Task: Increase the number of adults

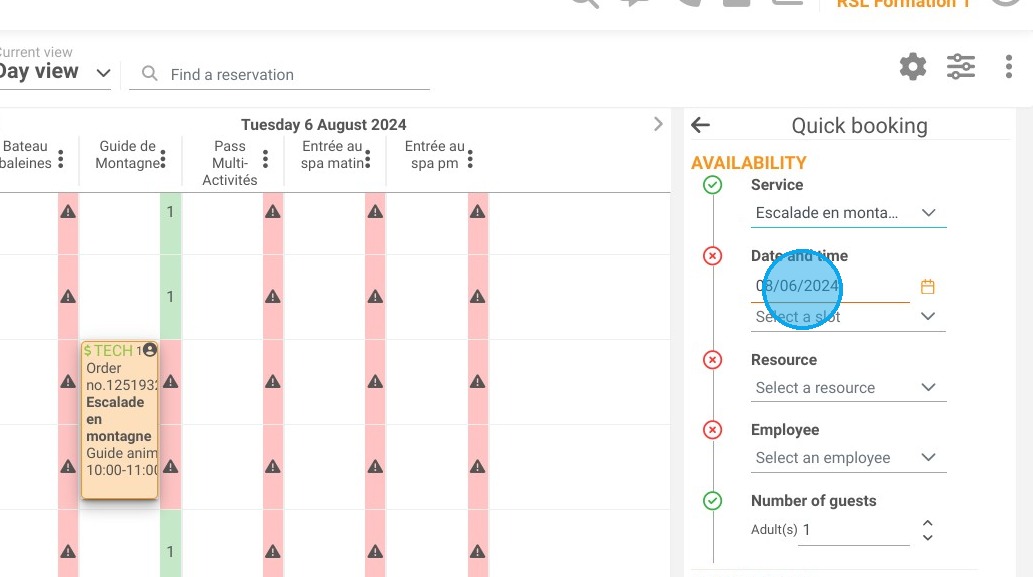Action: pyautogui.click(x=928, y=523)
